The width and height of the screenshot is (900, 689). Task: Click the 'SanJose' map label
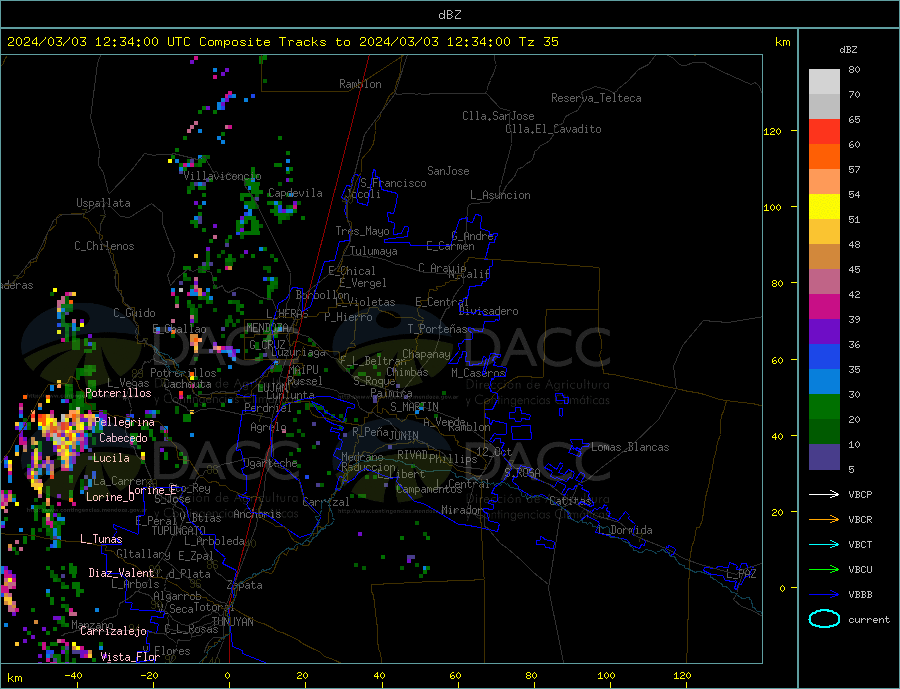click(448, 171)
